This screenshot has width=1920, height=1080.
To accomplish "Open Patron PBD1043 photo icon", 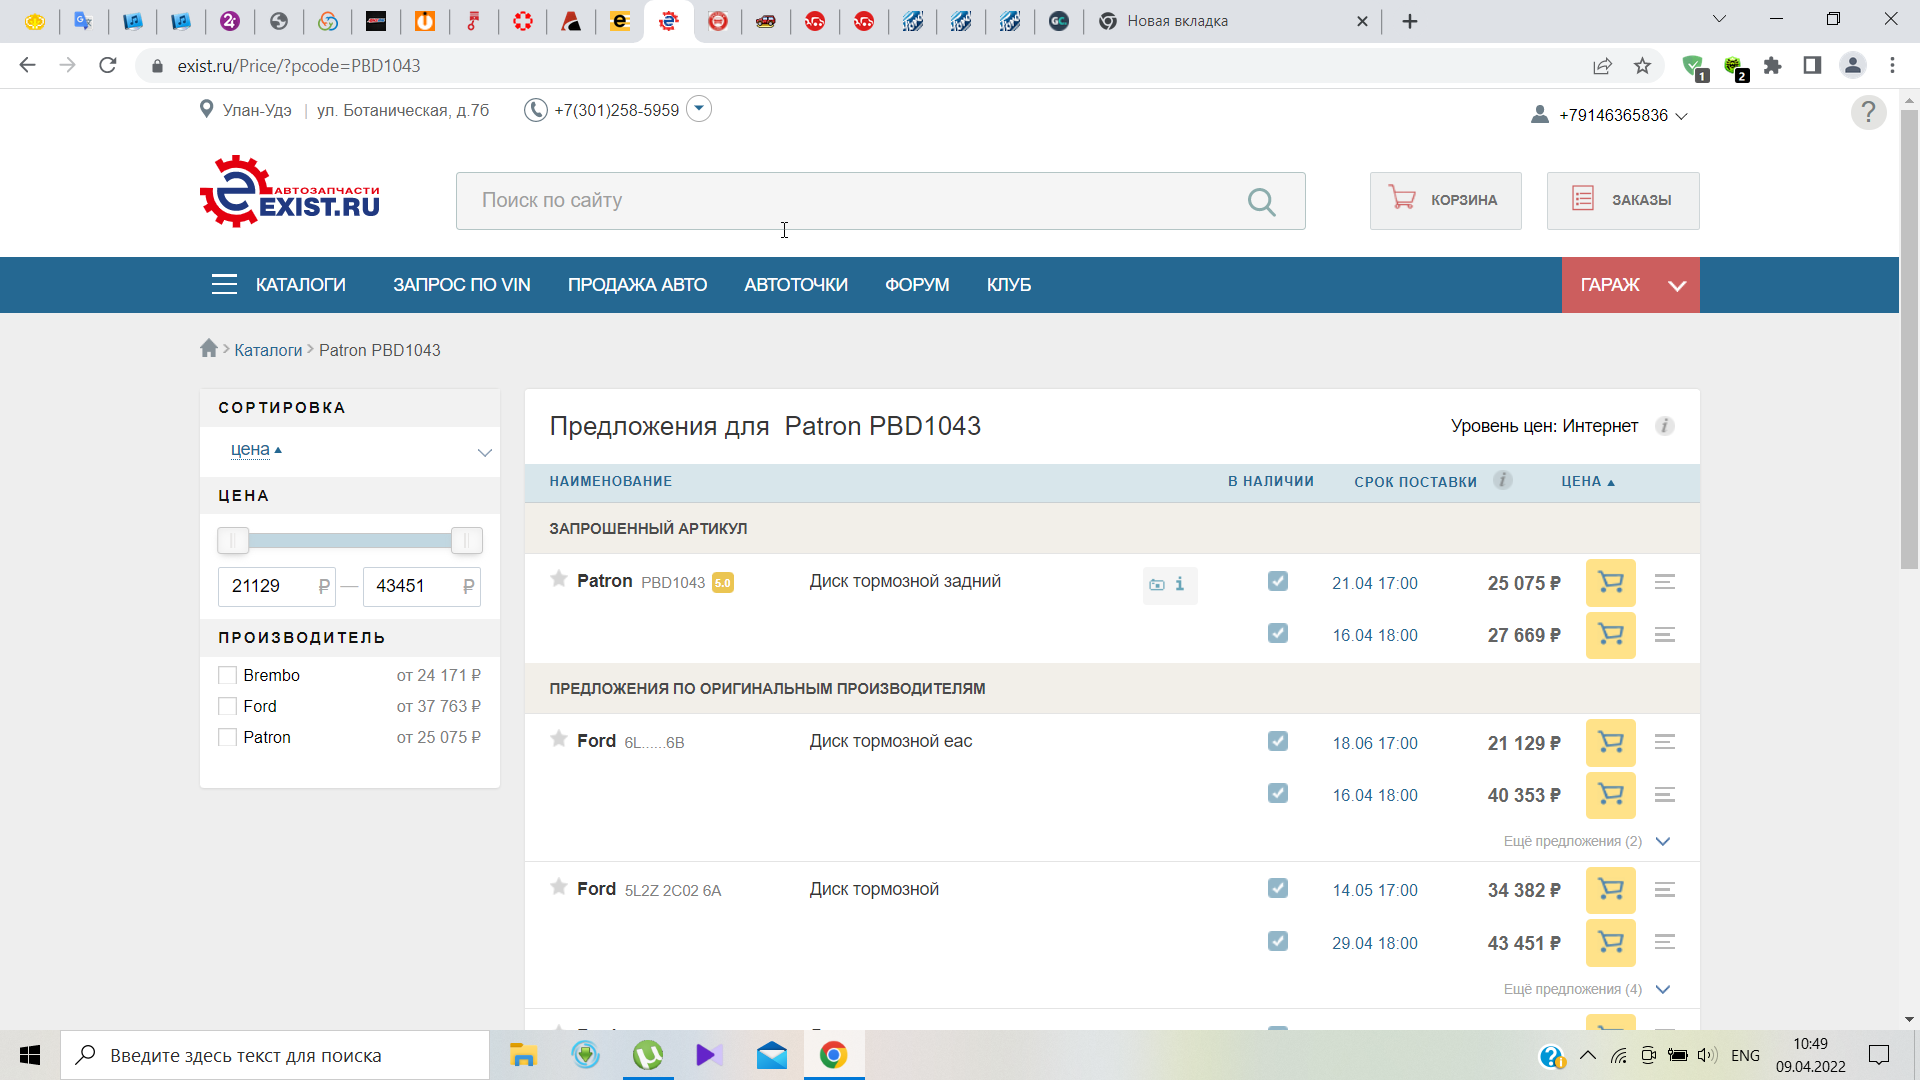I will tap(1157, 585).
